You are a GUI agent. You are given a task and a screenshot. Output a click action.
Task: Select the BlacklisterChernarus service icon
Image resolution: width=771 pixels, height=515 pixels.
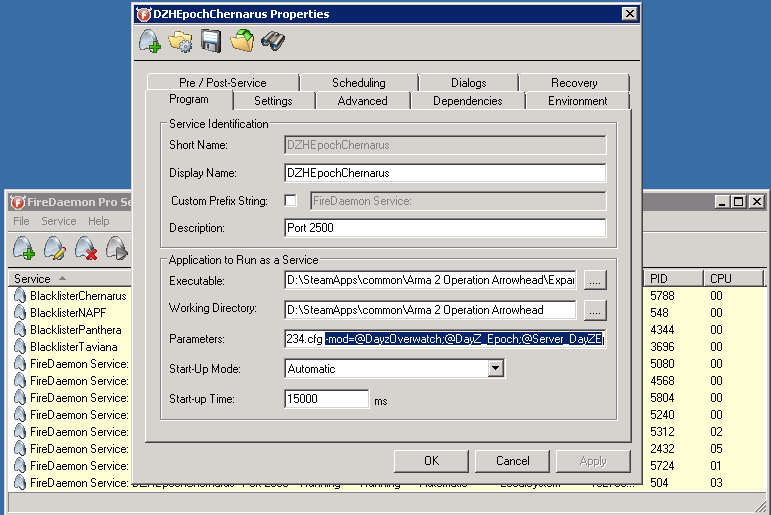[x=20, y=296]
